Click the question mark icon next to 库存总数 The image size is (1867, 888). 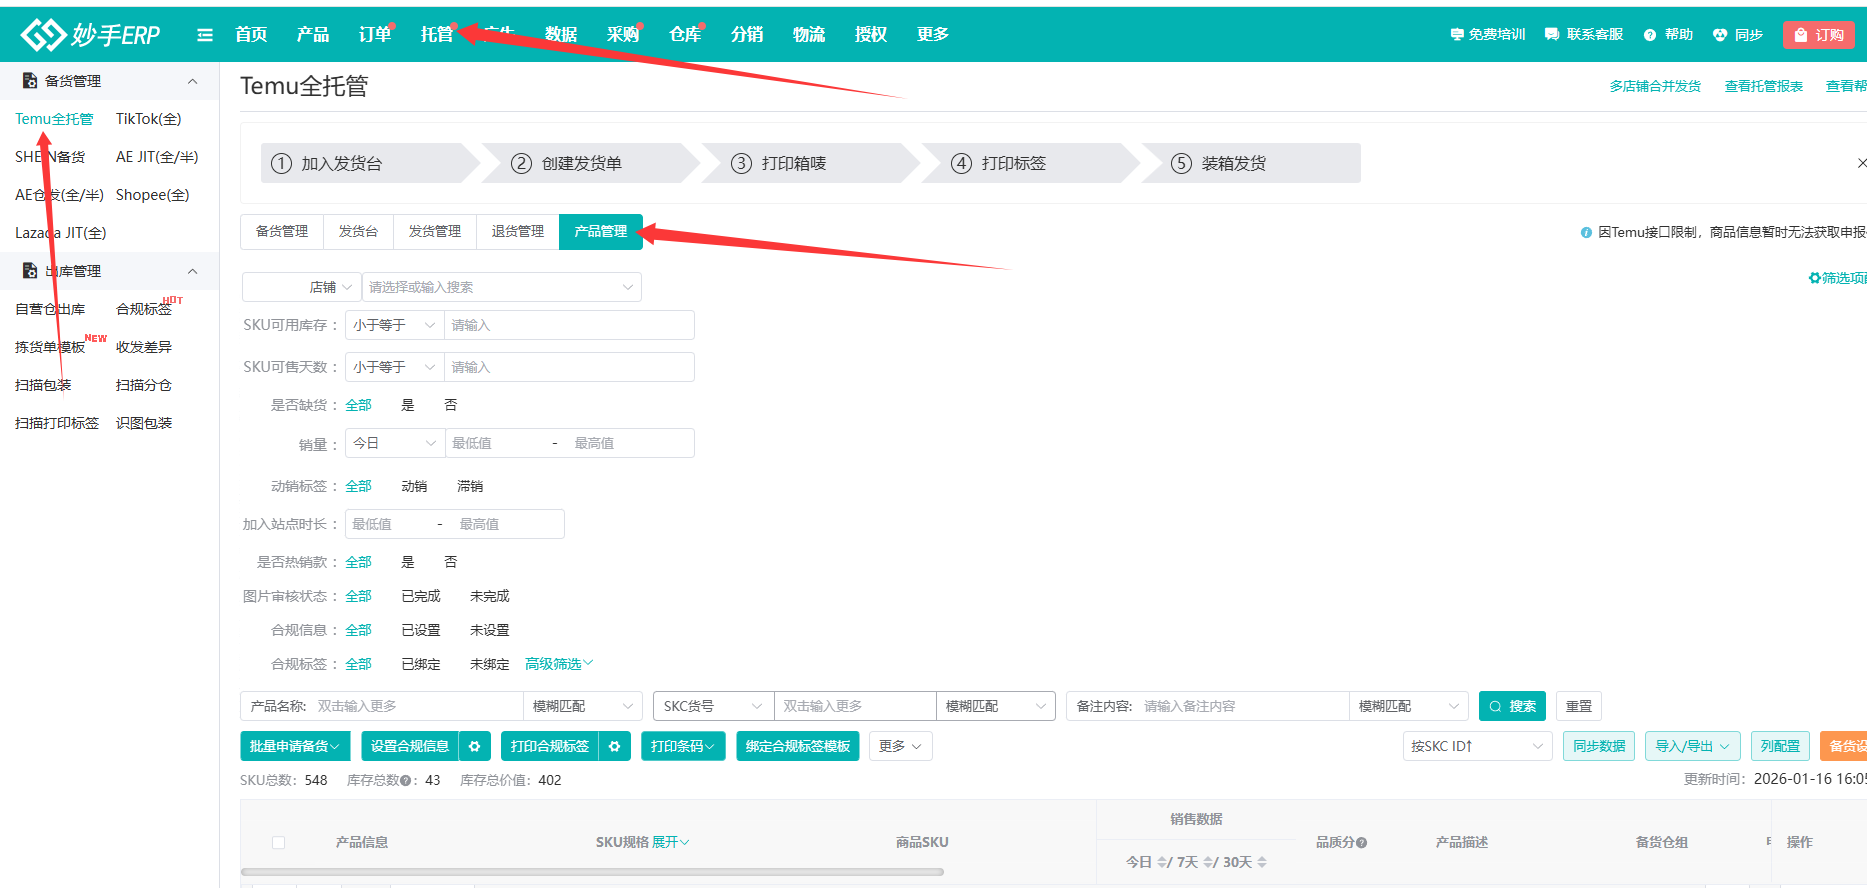(x=406, y=781)
